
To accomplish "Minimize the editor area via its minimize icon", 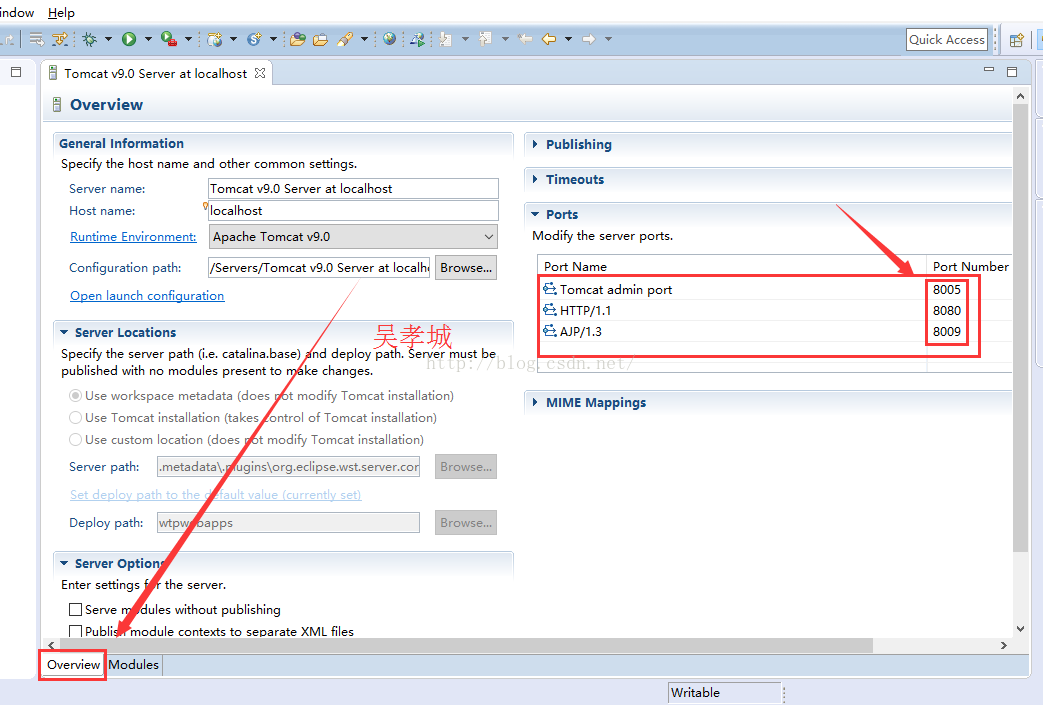I will tap(989, 69).
